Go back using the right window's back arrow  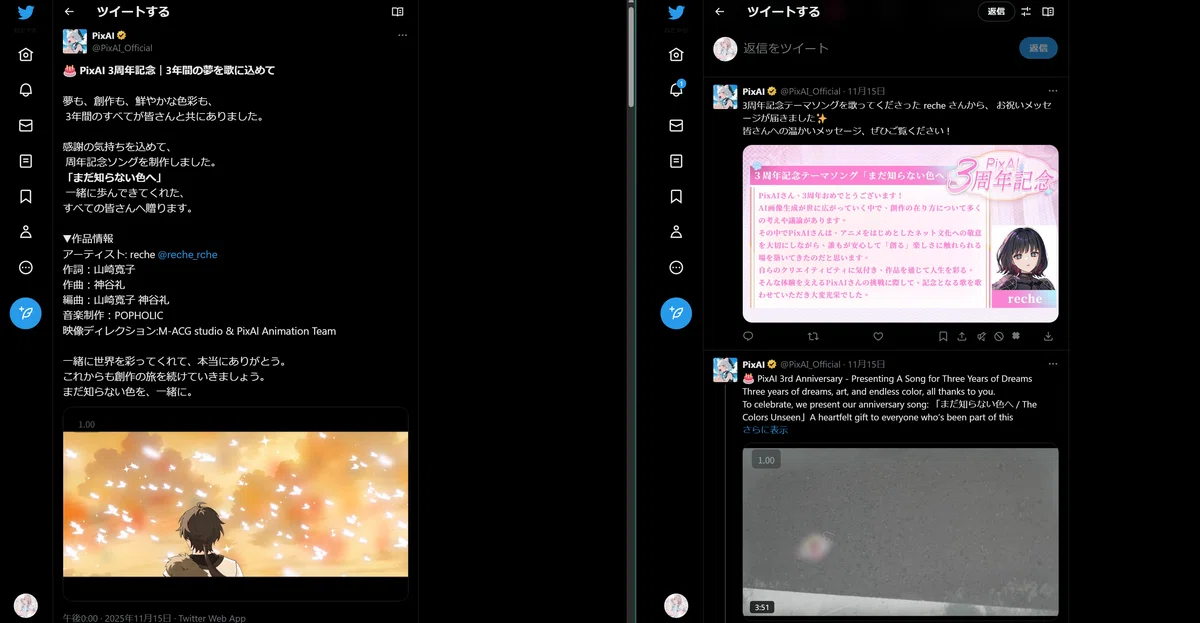point(719,12)
